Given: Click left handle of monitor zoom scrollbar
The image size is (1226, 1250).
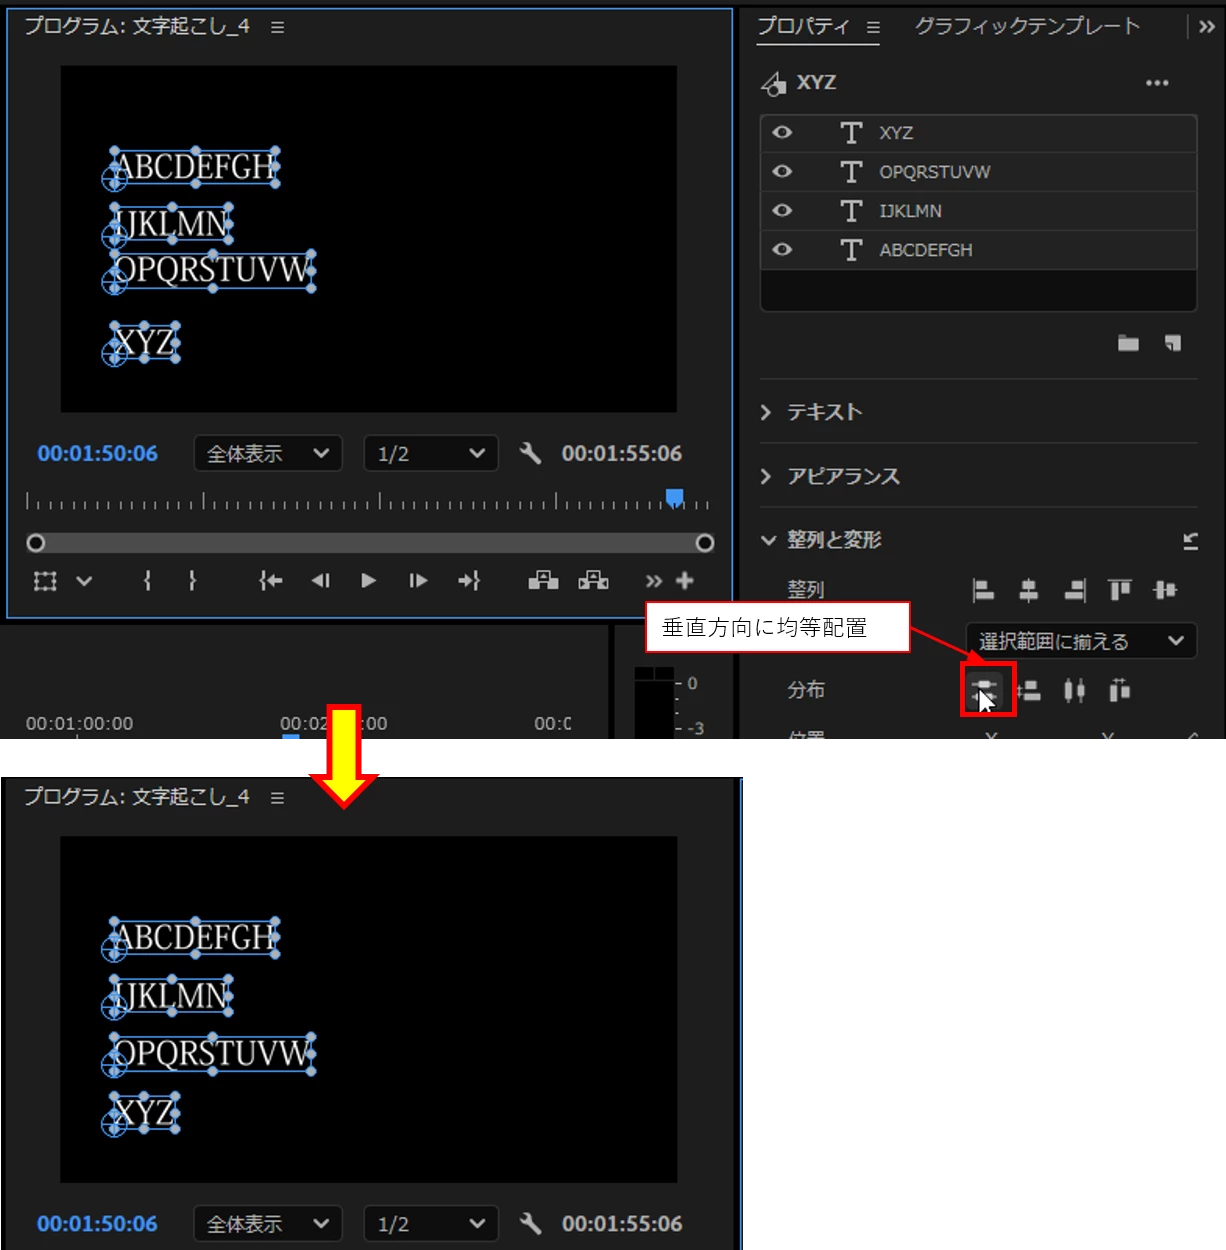Looking at the screenshot, I should [36, 542].
